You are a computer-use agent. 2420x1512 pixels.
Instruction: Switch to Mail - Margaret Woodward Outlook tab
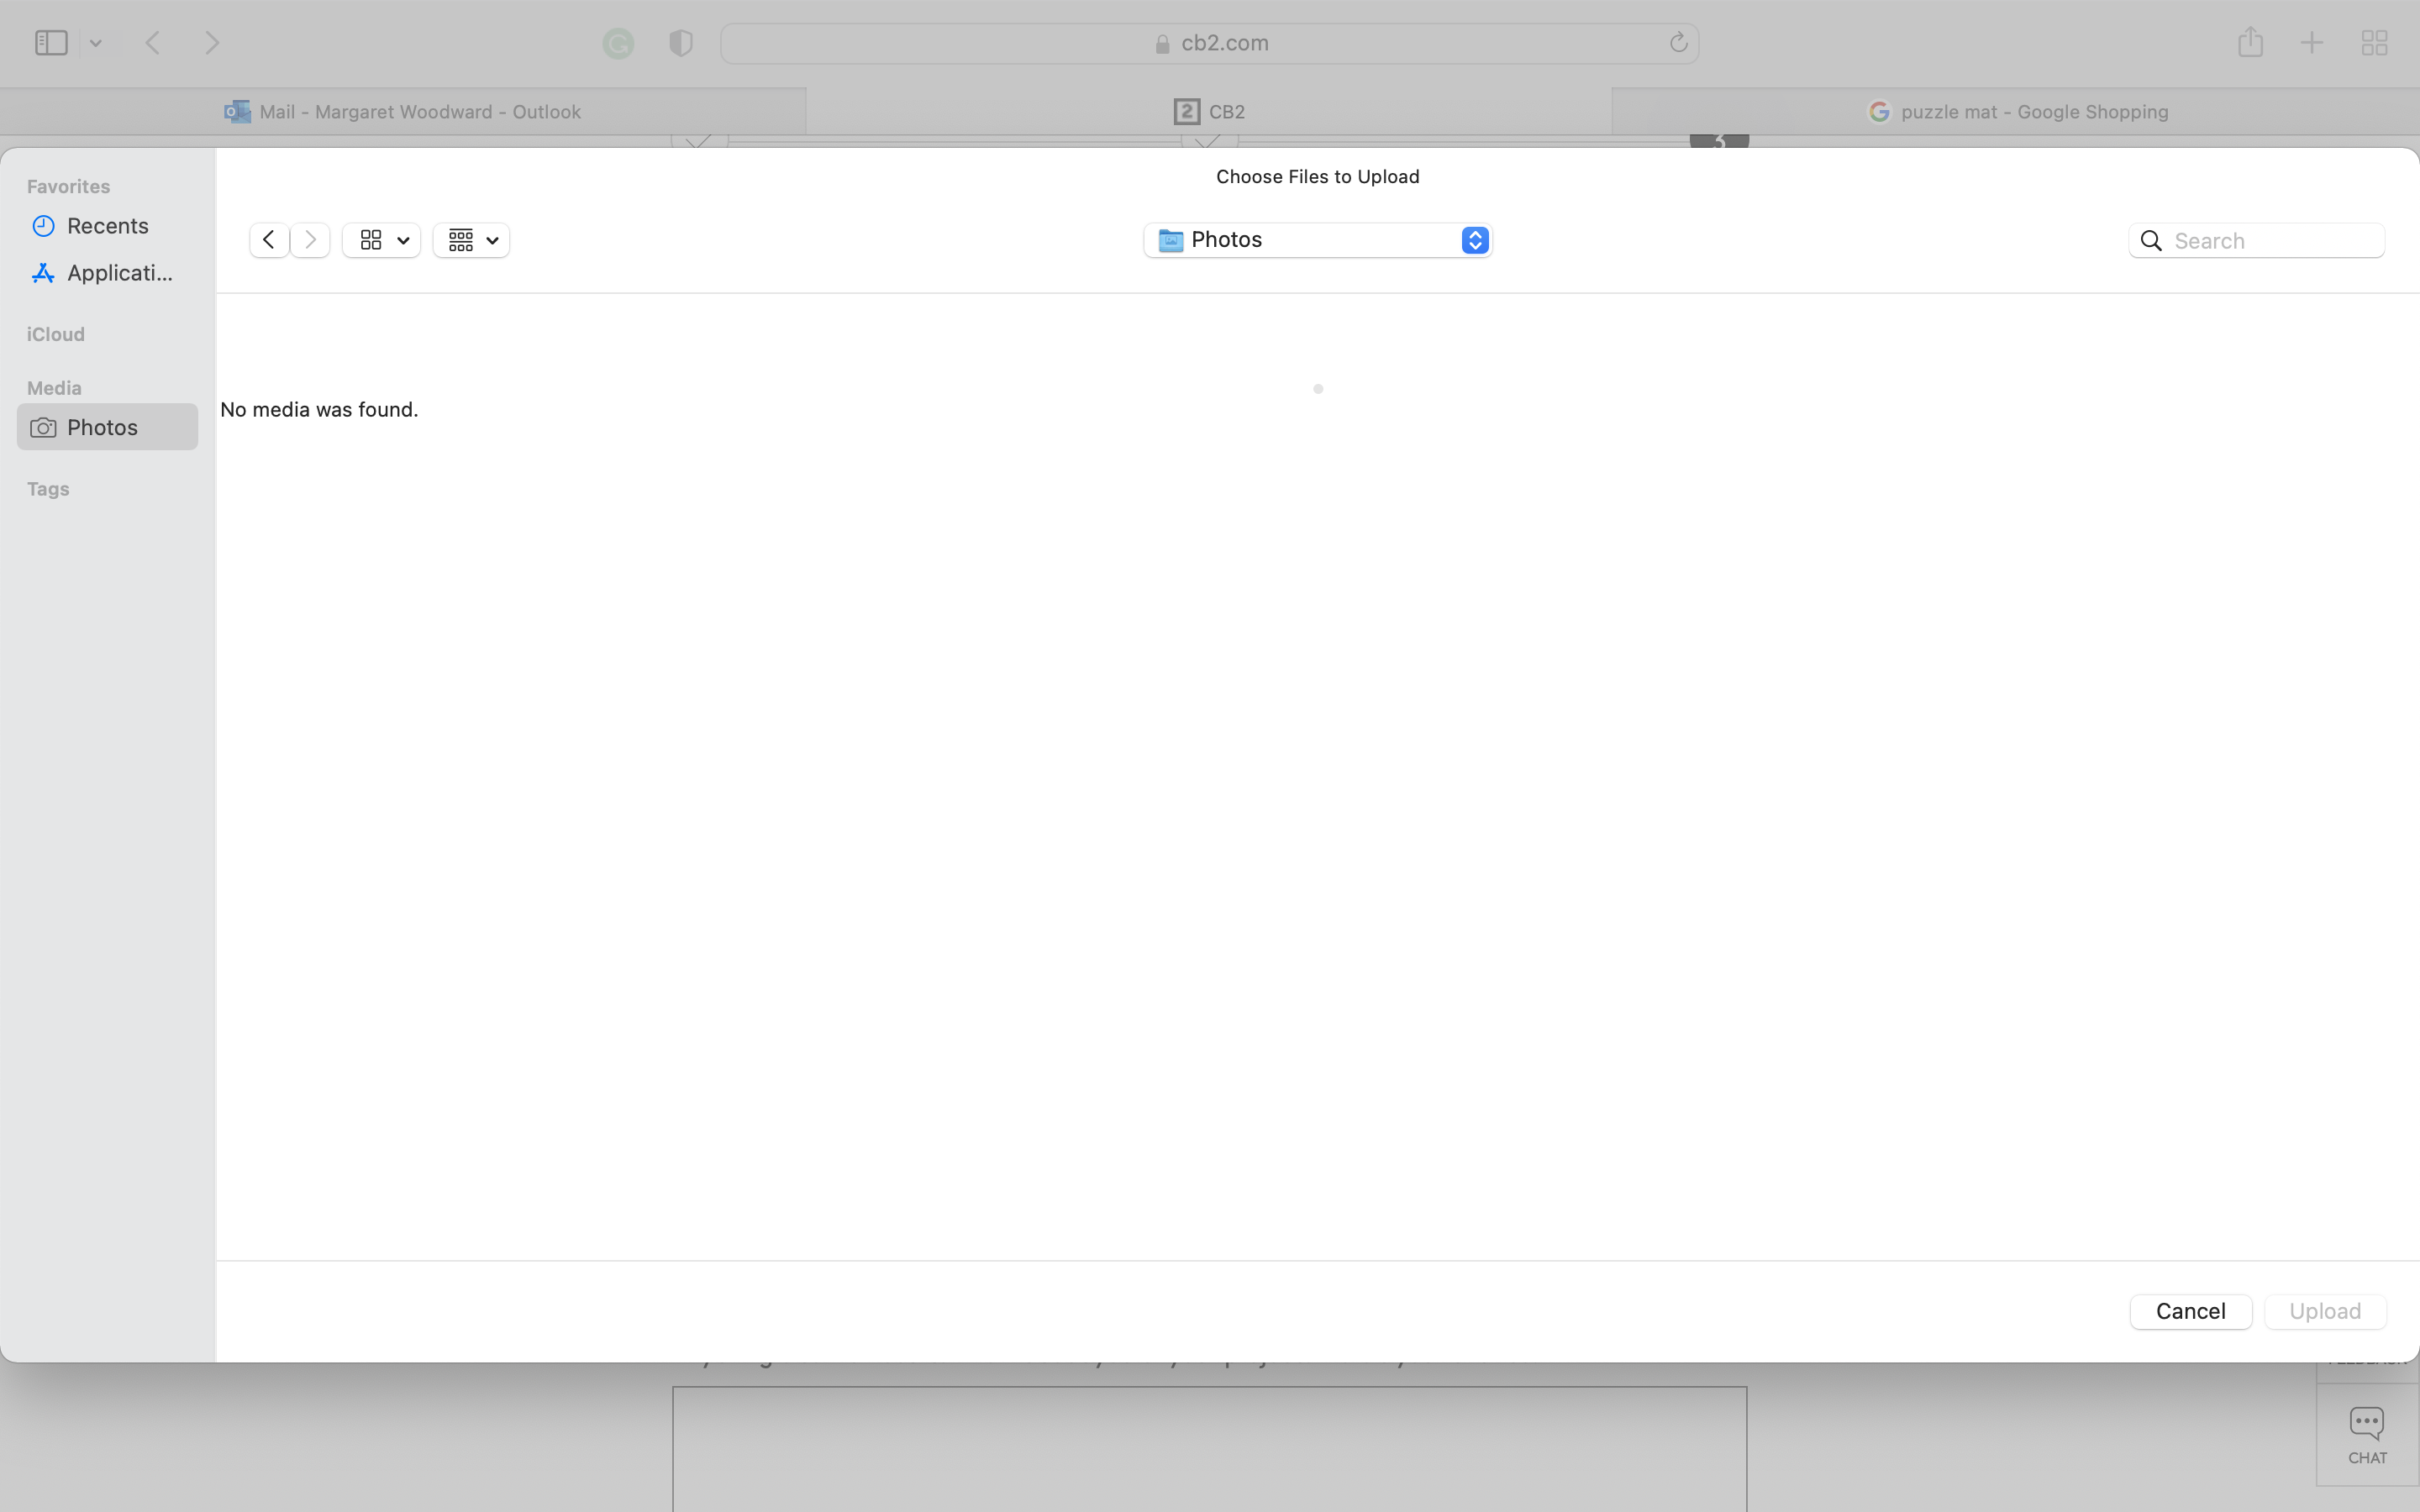(403, 112)
